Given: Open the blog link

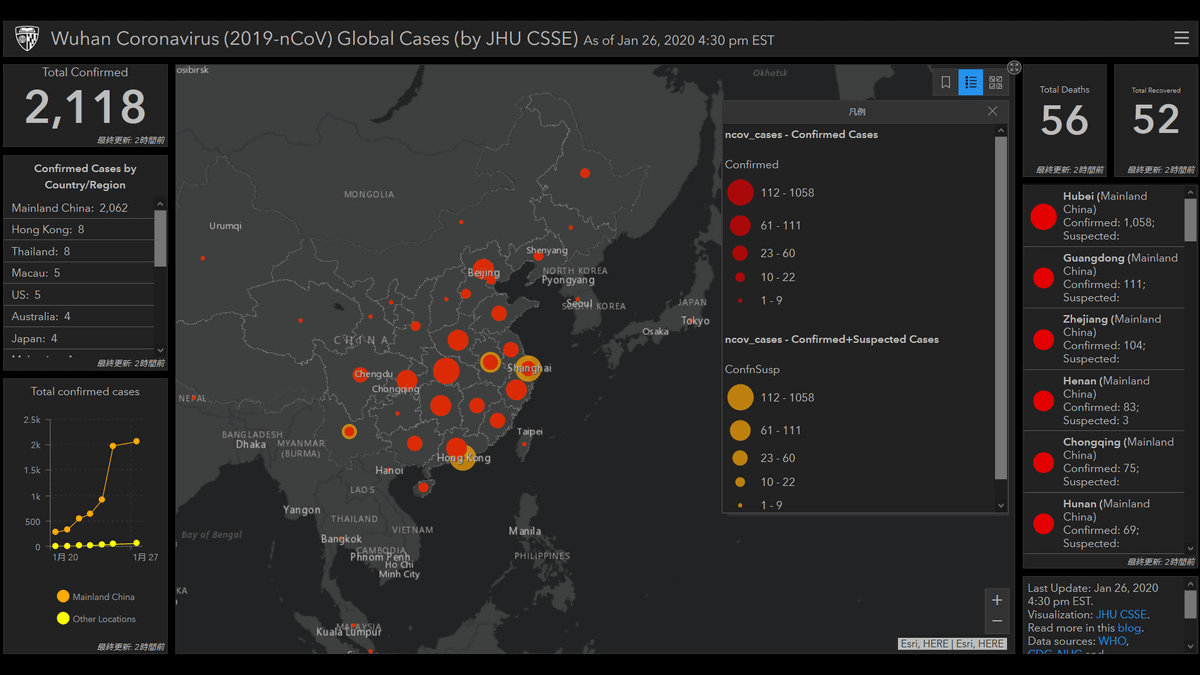Looking at the screenshot, I should click(x=1128, y=628).
